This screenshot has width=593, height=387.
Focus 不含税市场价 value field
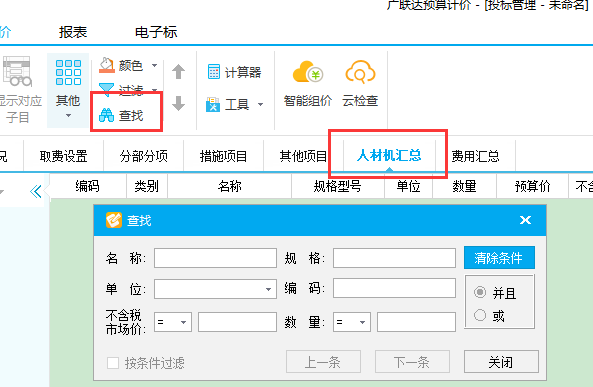pos(237,322)
